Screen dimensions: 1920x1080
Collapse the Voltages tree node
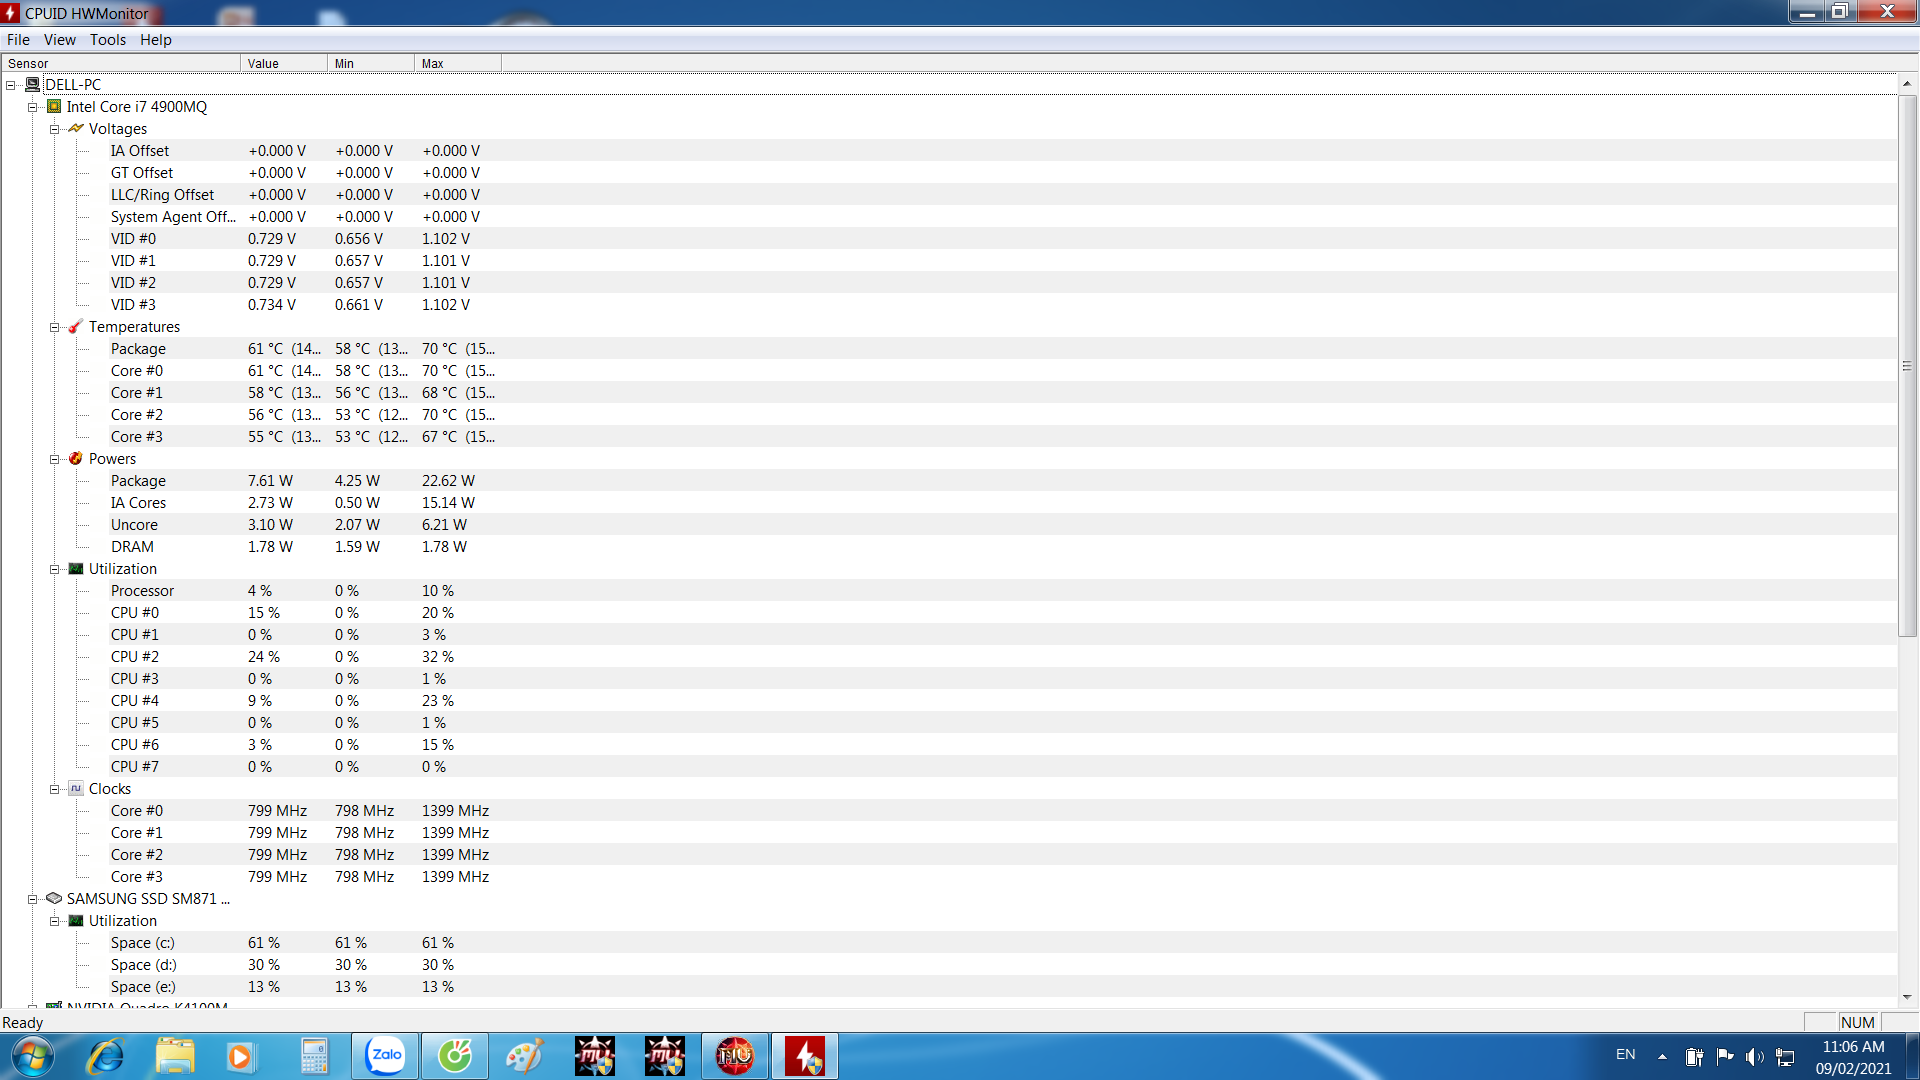(55, 129)
